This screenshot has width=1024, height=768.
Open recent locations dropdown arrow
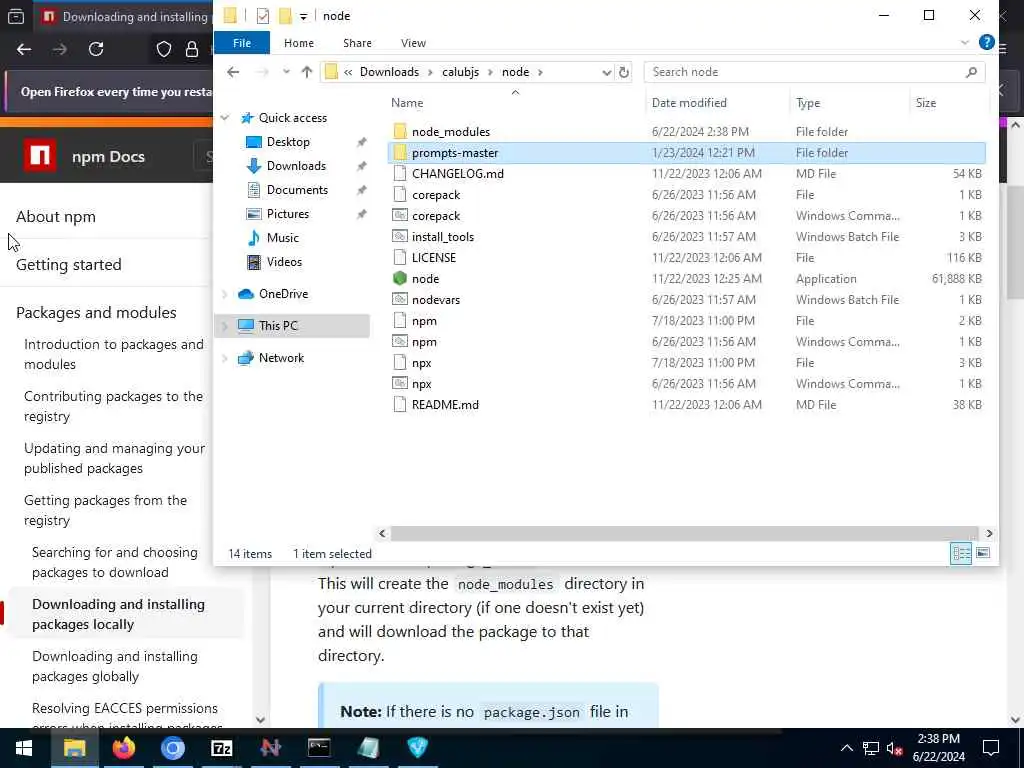point(286,72)
